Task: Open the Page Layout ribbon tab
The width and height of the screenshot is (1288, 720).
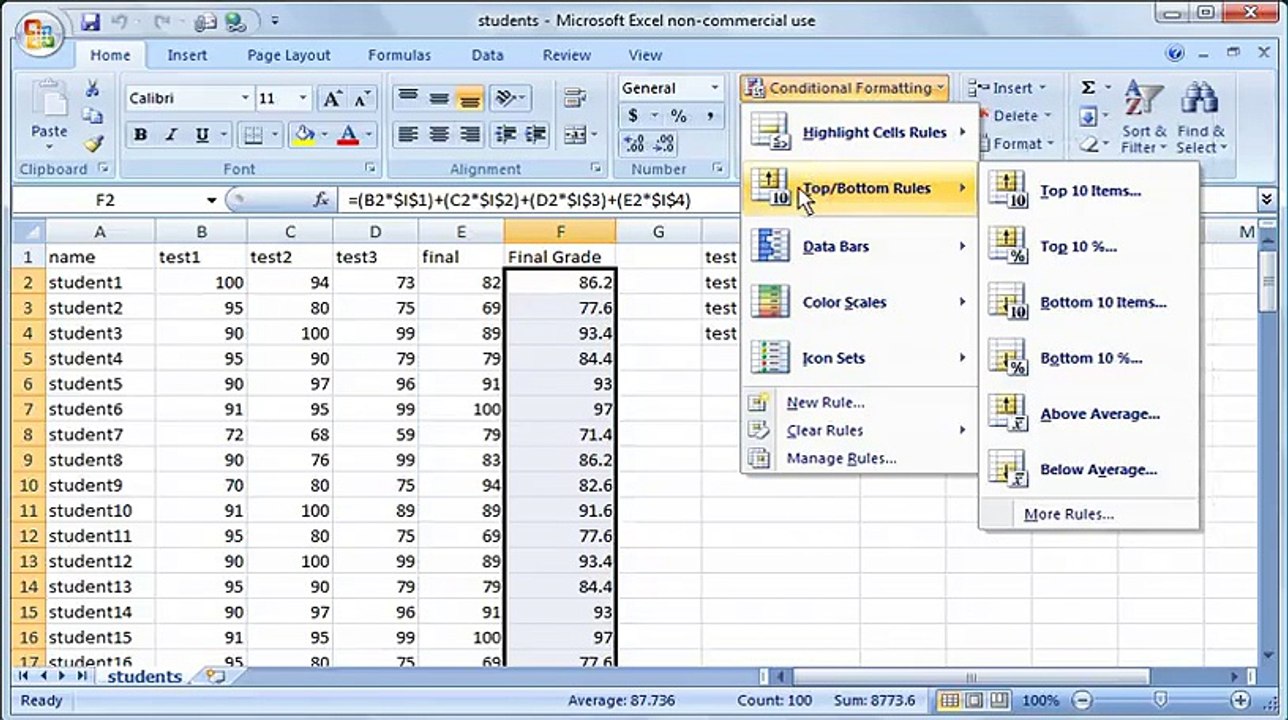Action: tap(289, 55)
